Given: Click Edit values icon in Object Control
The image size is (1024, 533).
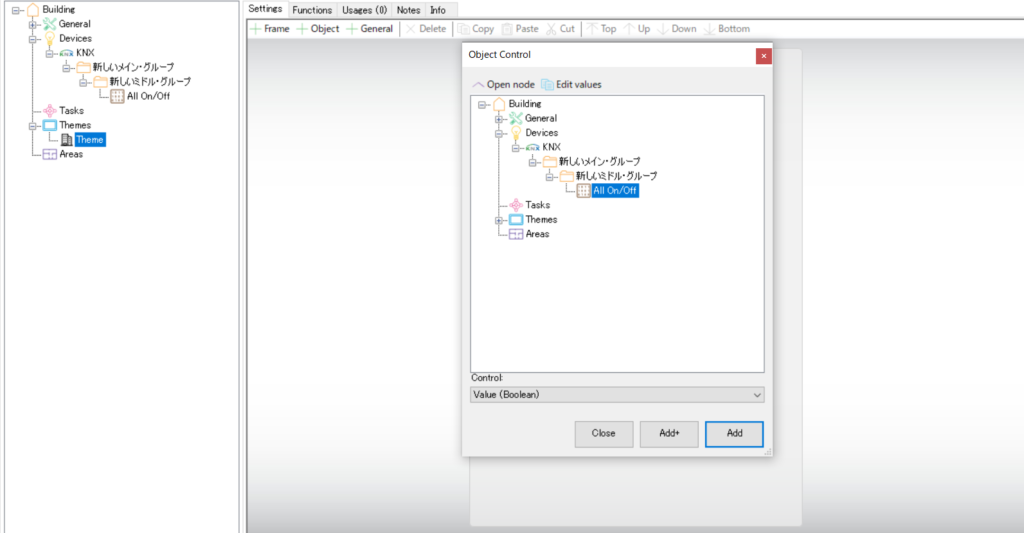Looking at the screenshot, I should pyautogui.click(x=547, y=85).
